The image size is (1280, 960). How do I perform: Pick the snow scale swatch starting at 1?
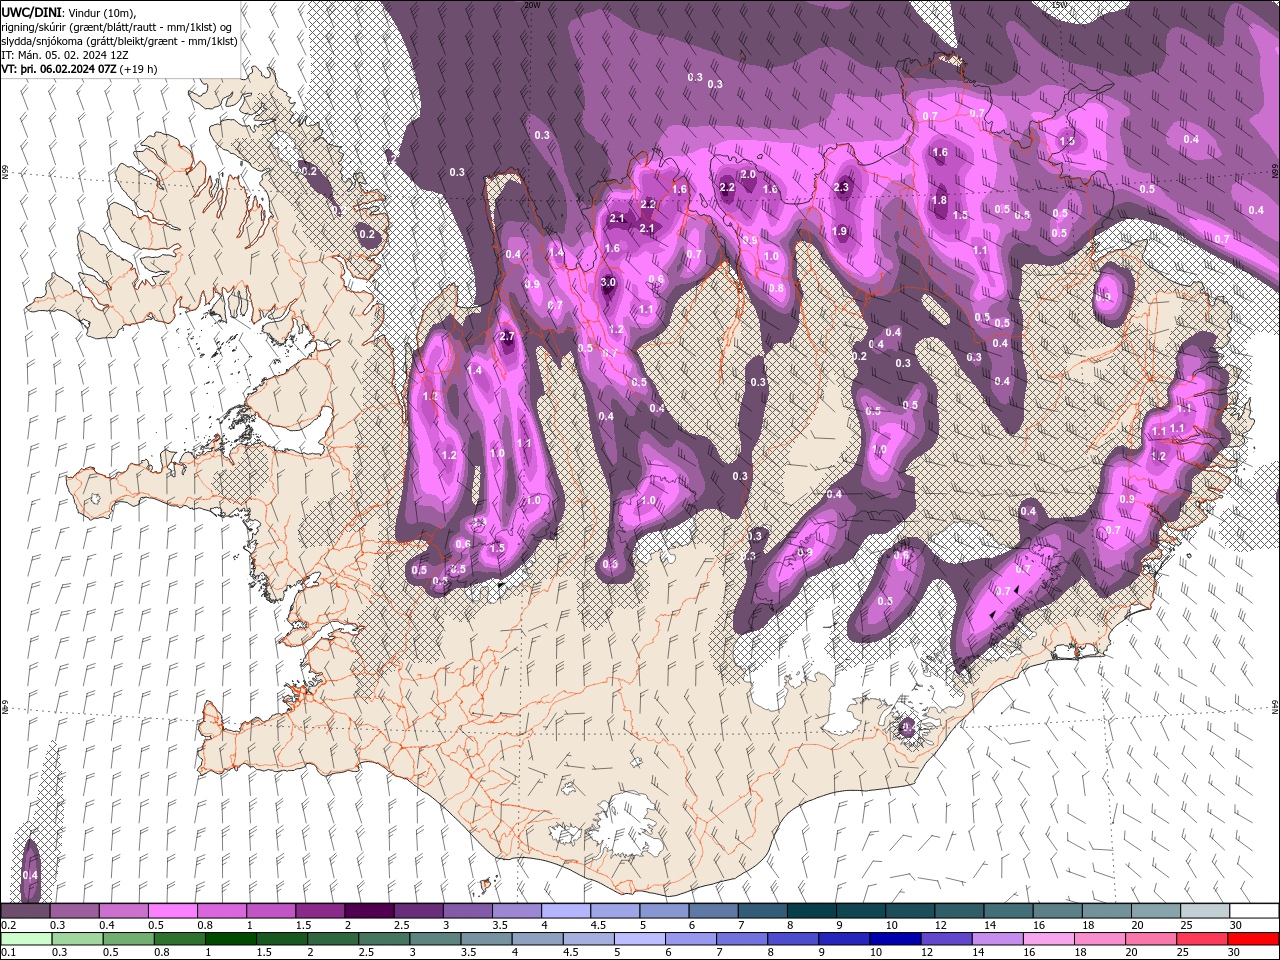270,910
